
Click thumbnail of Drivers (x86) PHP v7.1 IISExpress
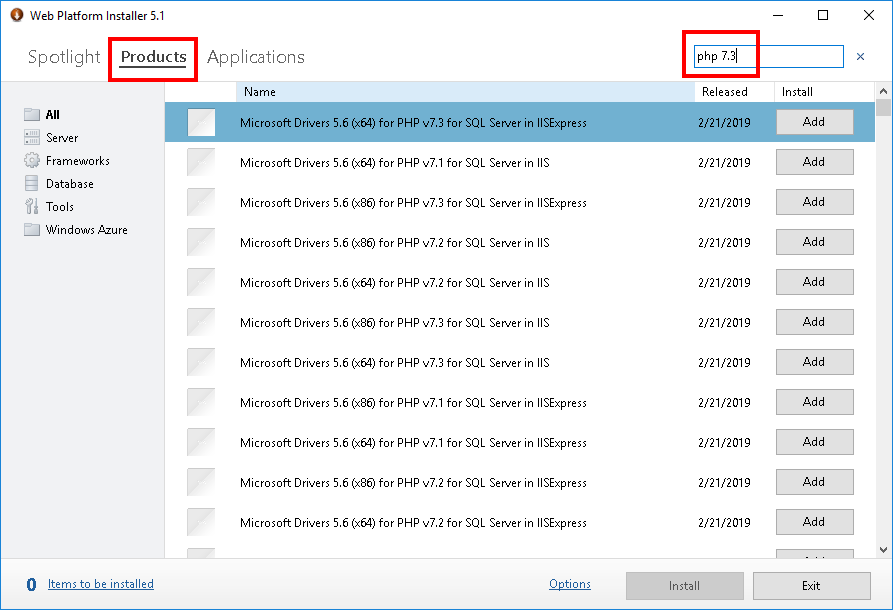[201, 402]
